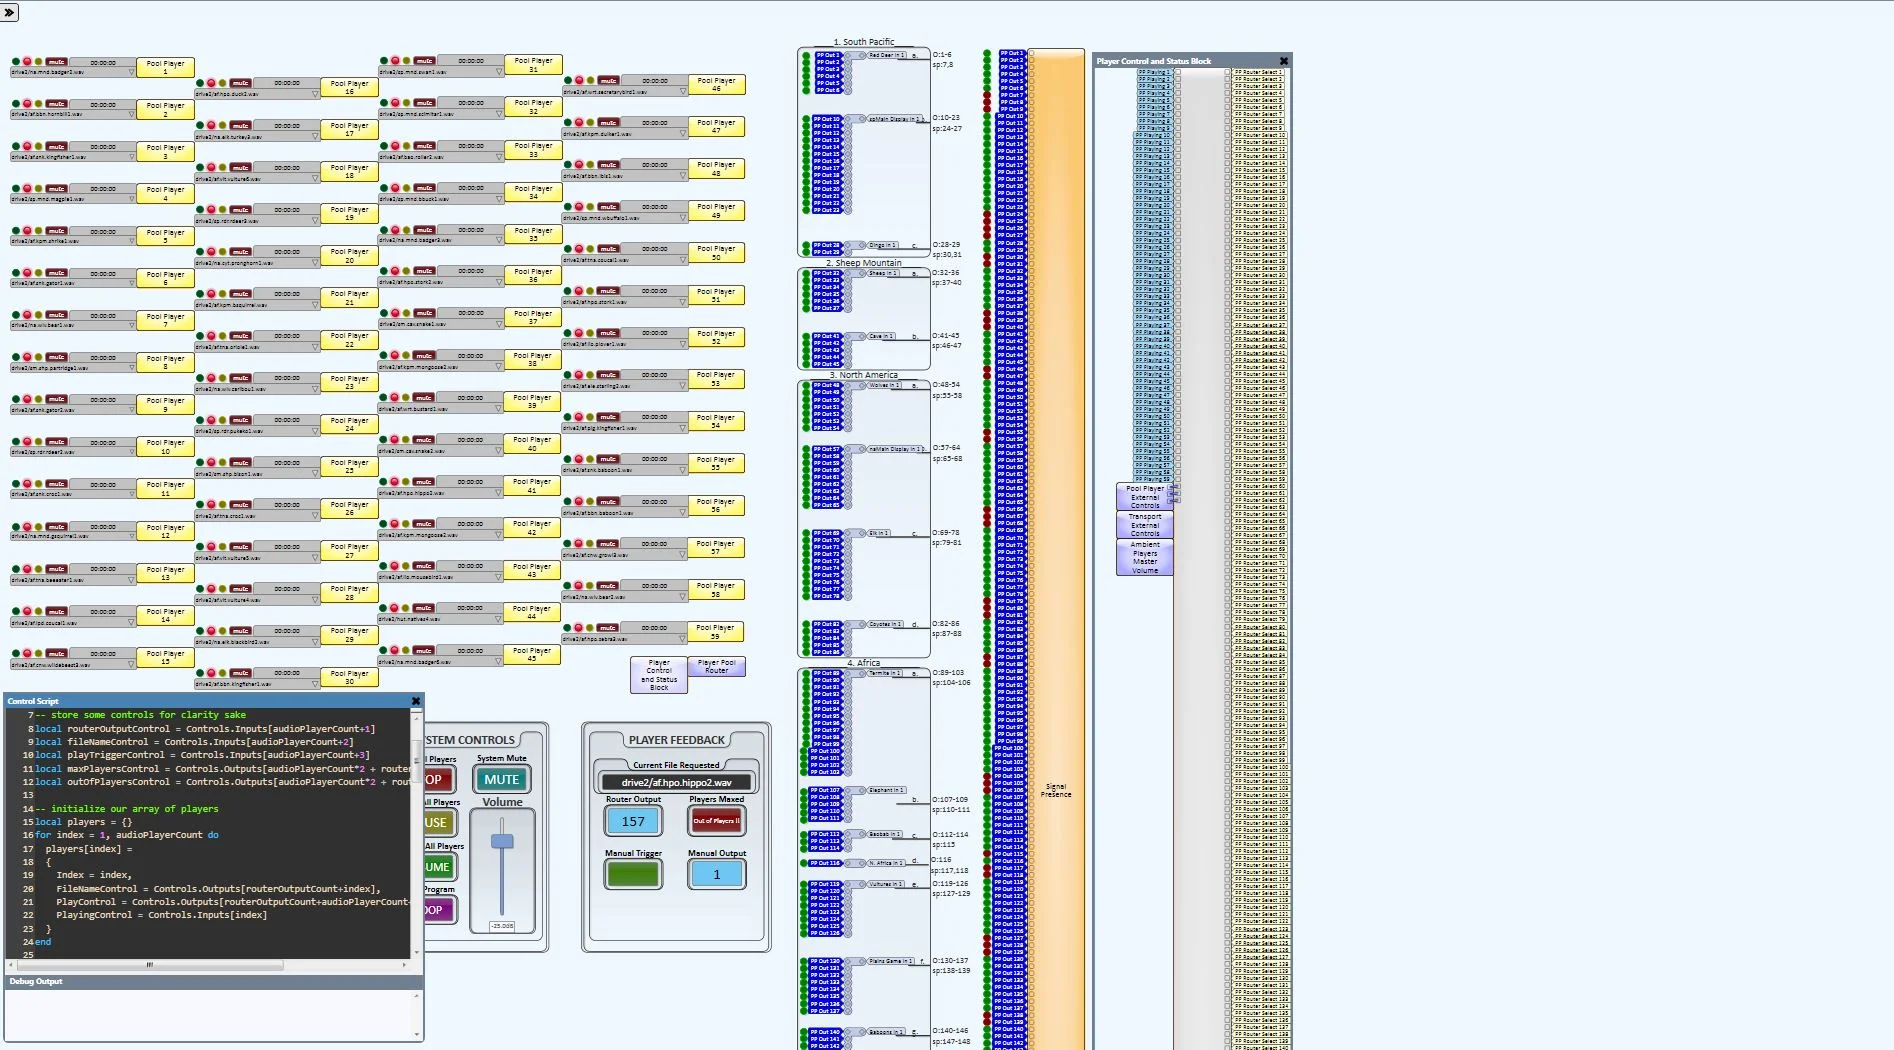This screenshot has height=1050, width=1894.
Task: Click the red round button for Pool Player 31
Action: coord(395,61)
